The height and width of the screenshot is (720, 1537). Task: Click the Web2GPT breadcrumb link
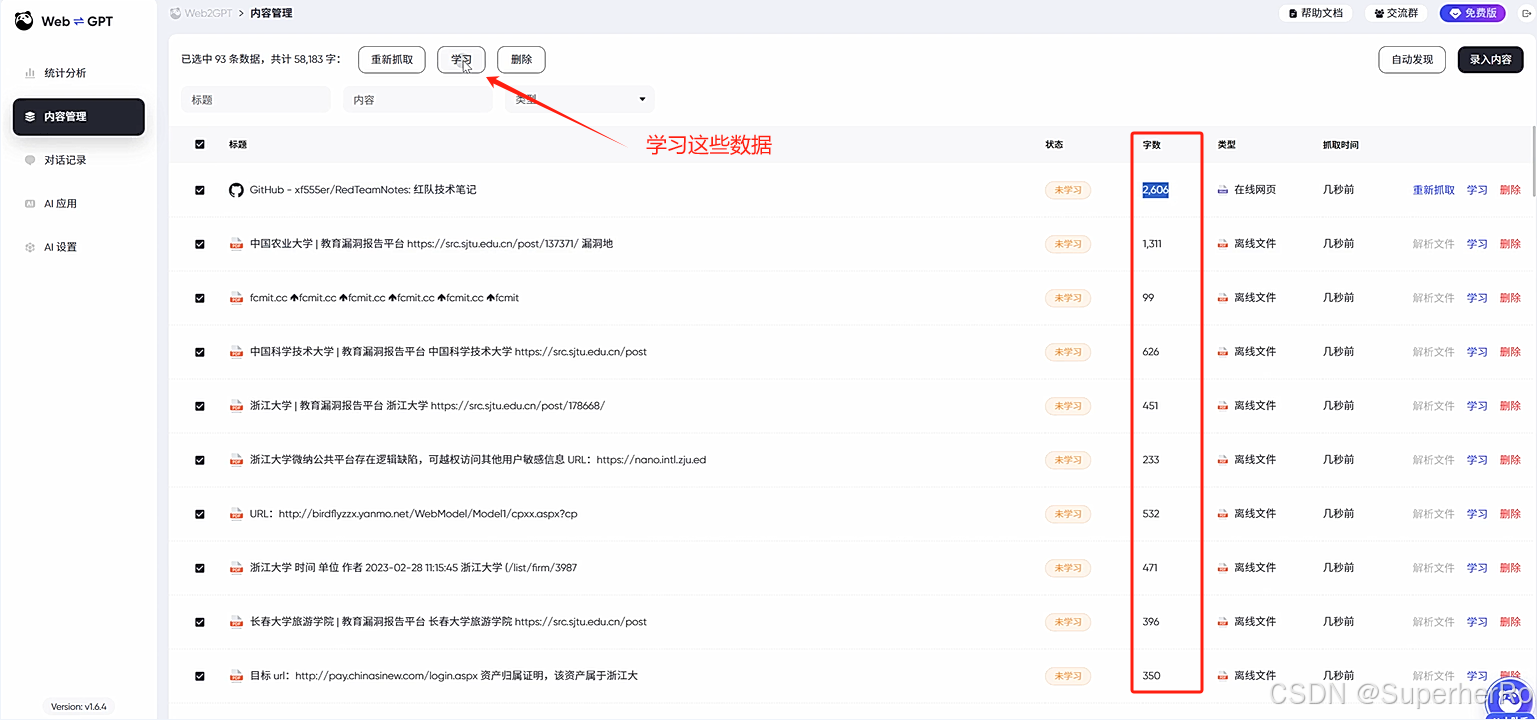coord(203,13)
